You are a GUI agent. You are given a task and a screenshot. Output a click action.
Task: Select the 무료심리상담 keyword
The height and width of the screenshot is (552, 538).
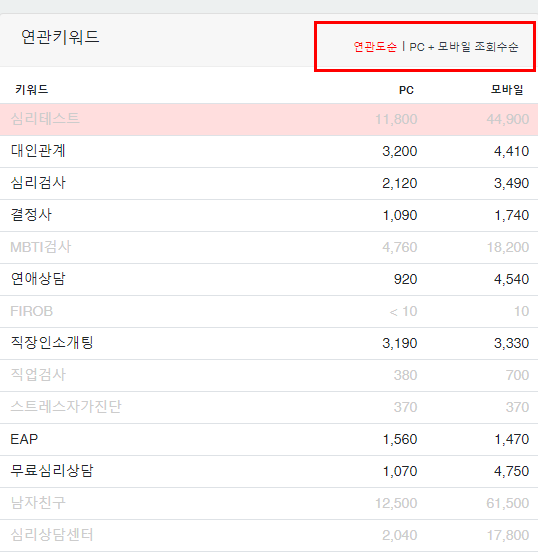pyautogui.click(x=52, y=471)
